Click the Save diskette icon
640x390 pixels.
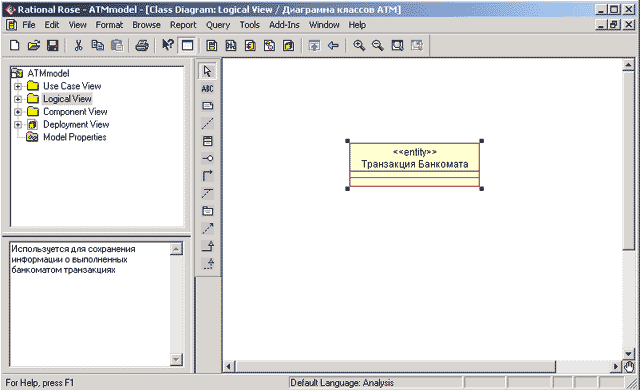pyautogui.click(x=53, y=45)
